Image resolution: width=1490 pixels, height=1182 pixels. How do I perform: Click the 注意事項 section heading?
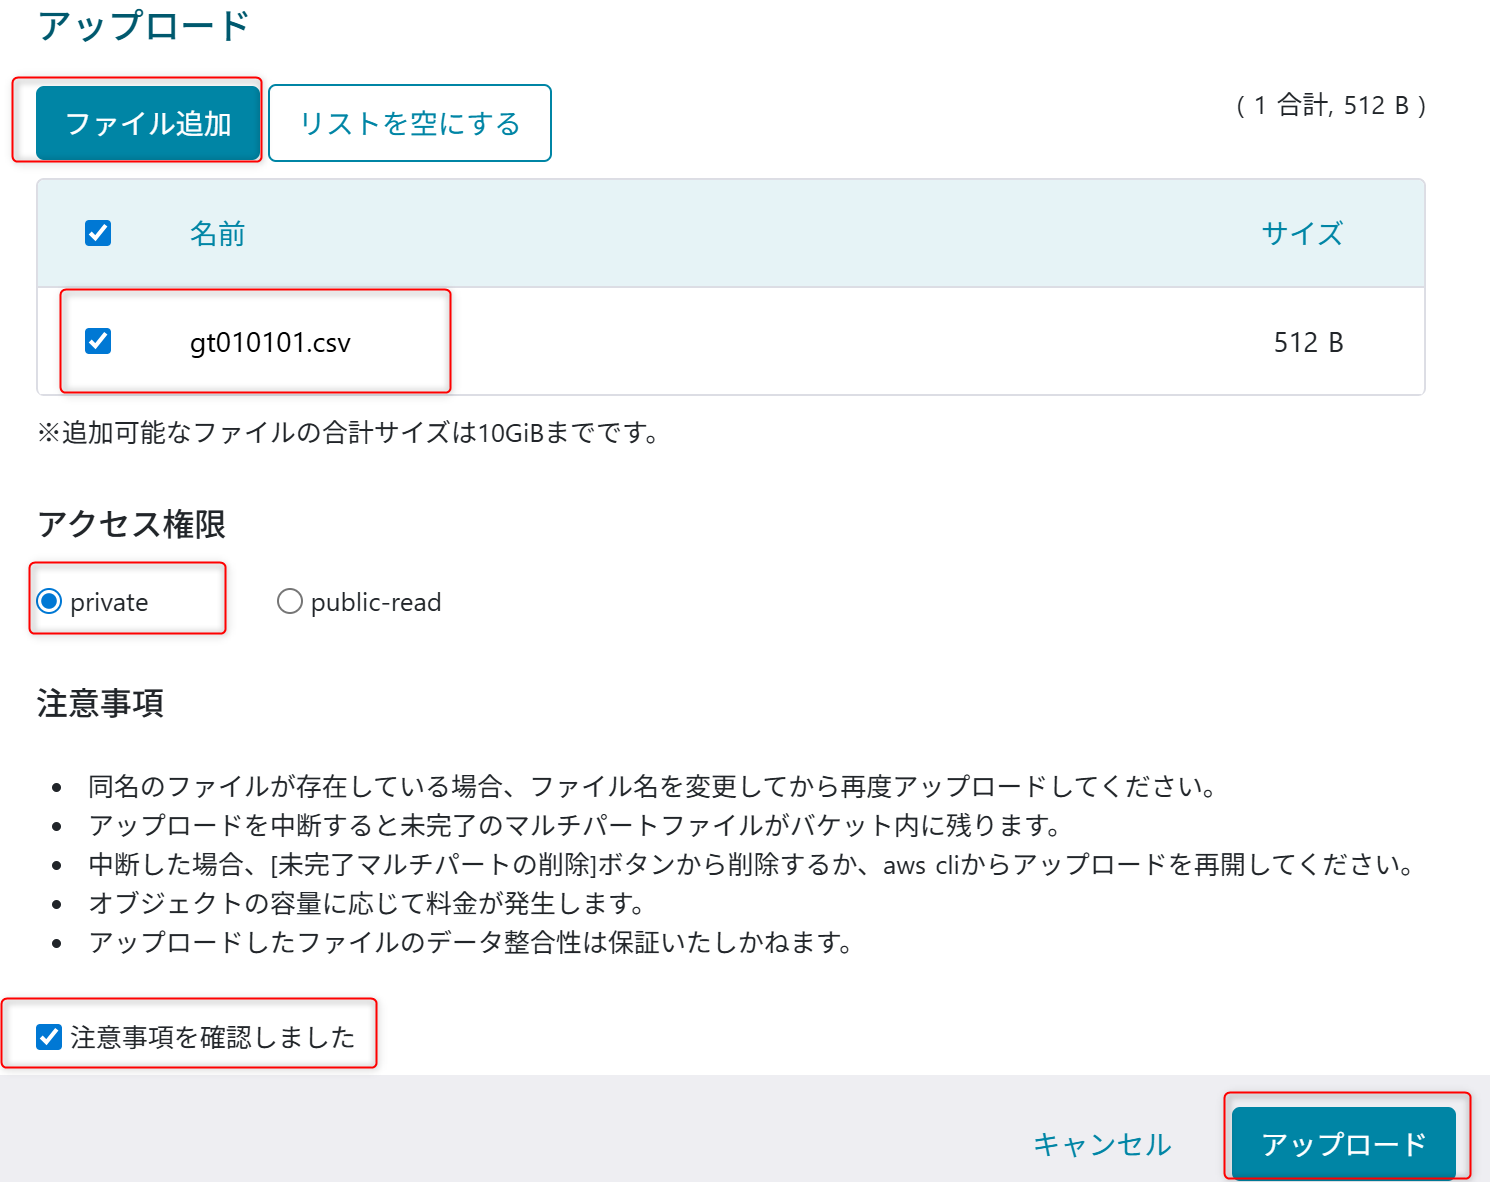[101, 703]
